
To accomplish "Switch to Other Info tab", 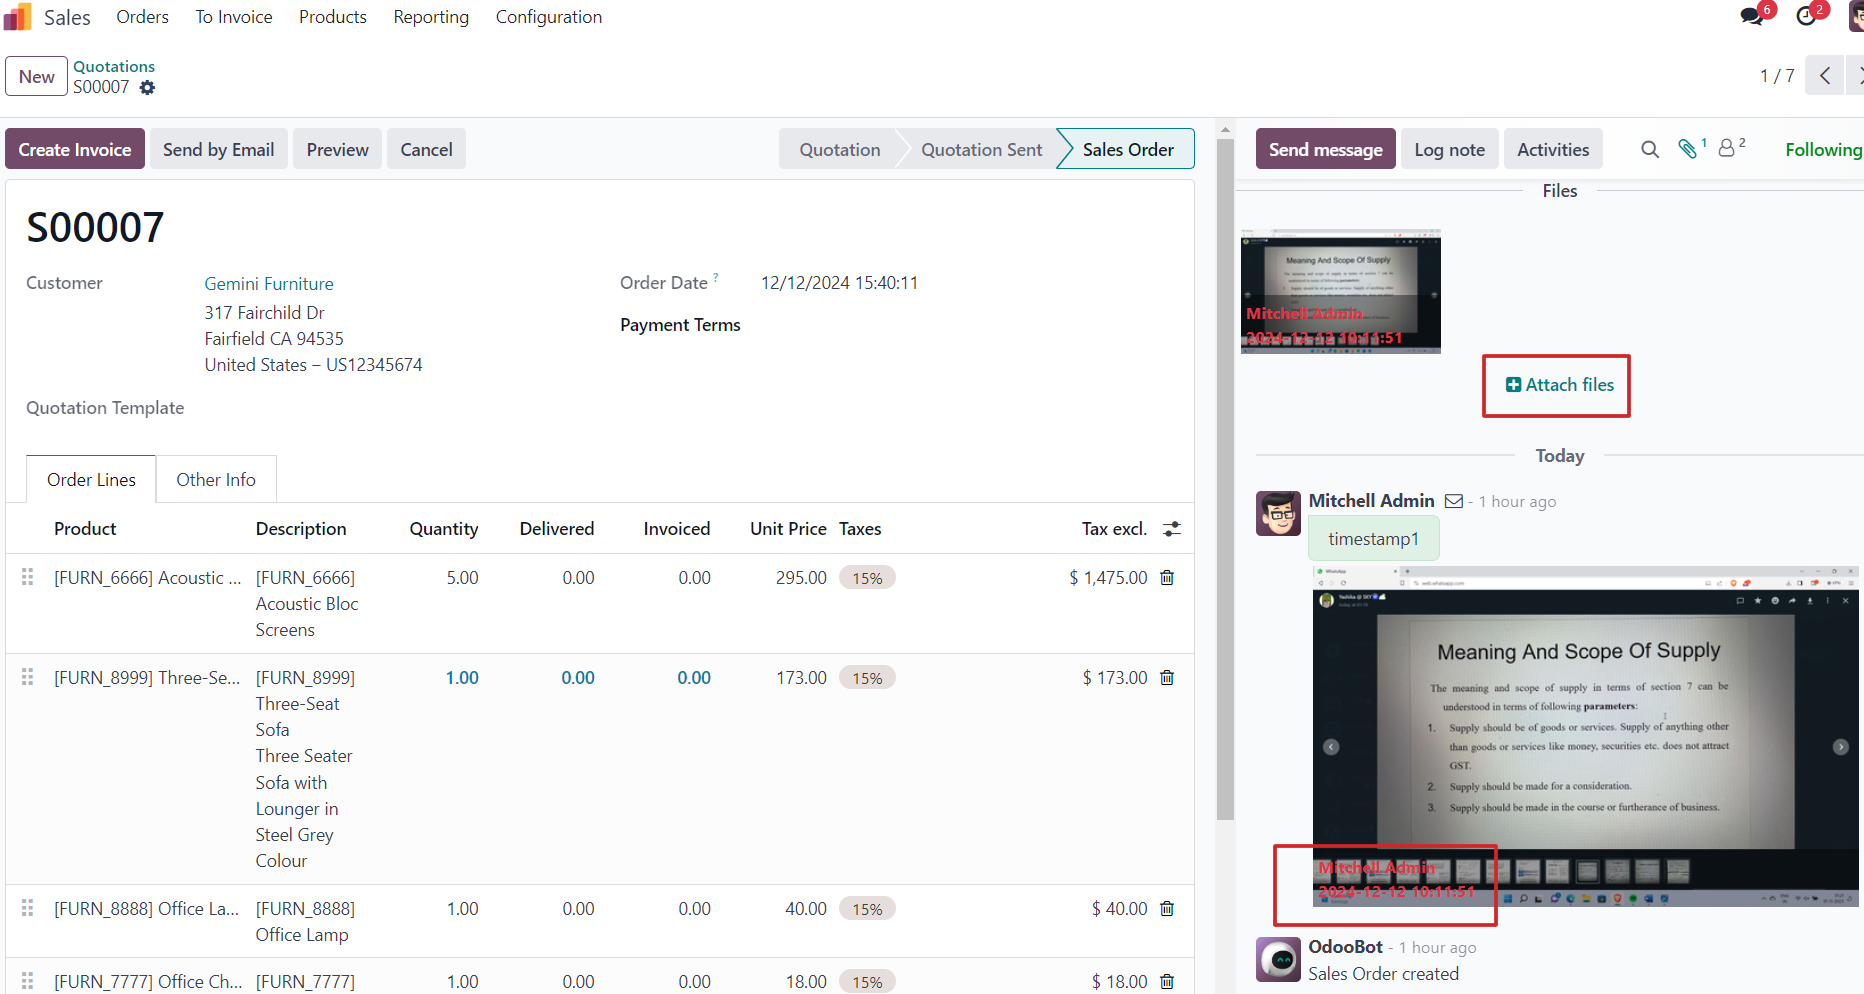I will [216, 480].
